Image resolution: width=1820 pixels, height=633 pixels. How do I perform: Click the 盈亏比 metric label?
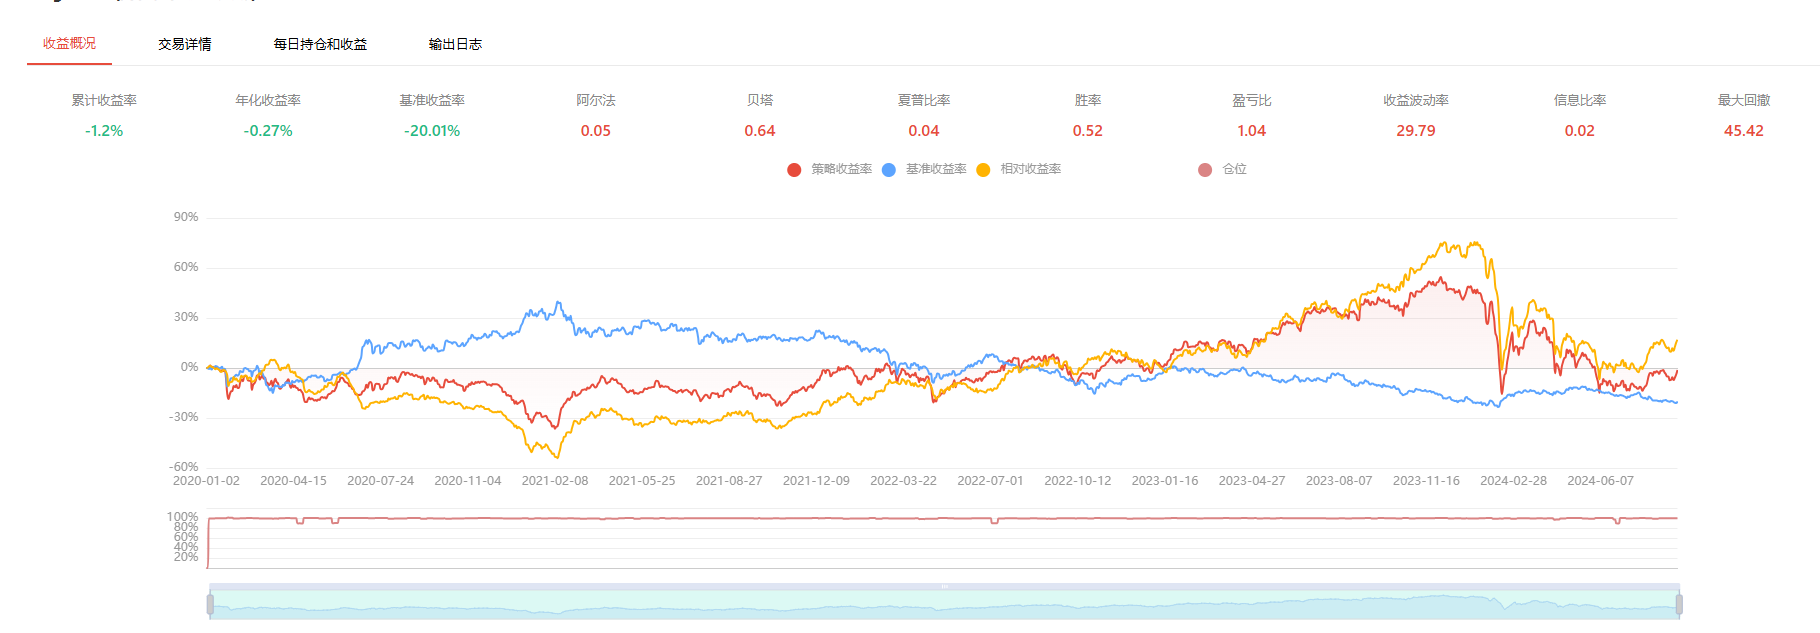[1252, 100]
